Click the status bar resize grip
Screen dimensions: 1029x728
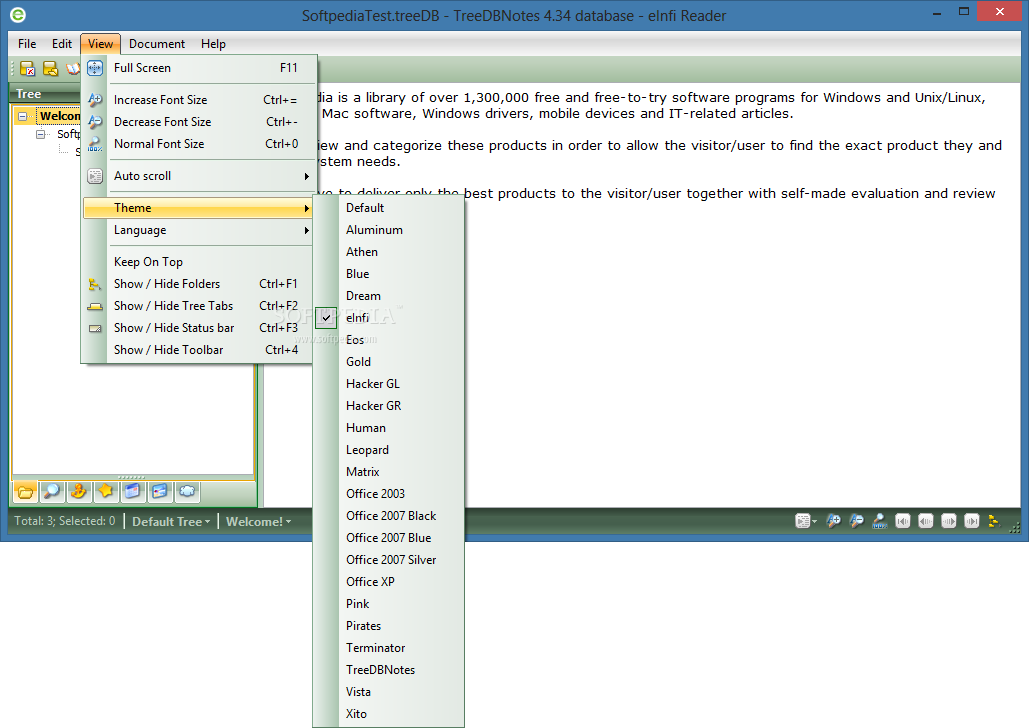tap(1015, 526)
